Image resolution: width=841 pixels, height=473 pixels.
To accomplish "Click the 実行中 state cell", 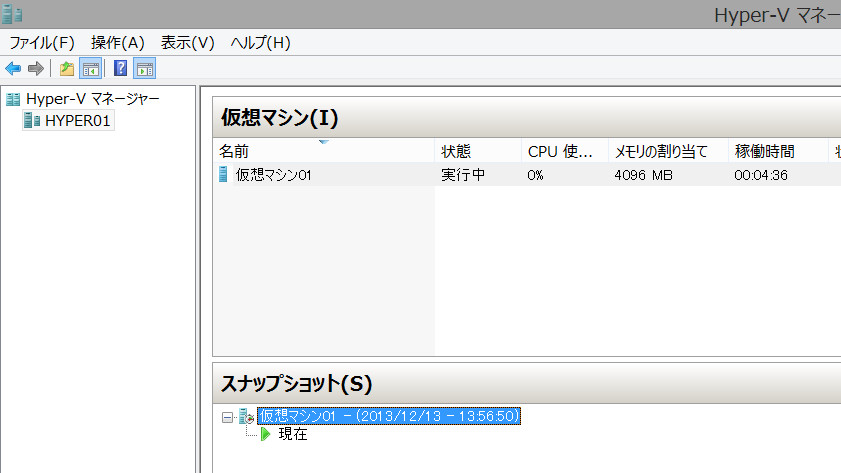I will click(463, 175).
